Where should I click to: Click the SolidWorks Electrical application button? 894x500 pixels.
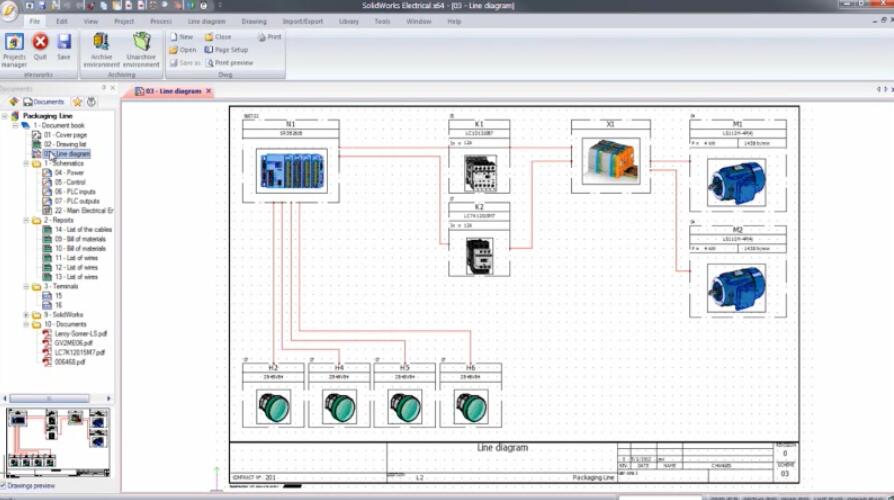pyautogui.click(x=9, y=10)
